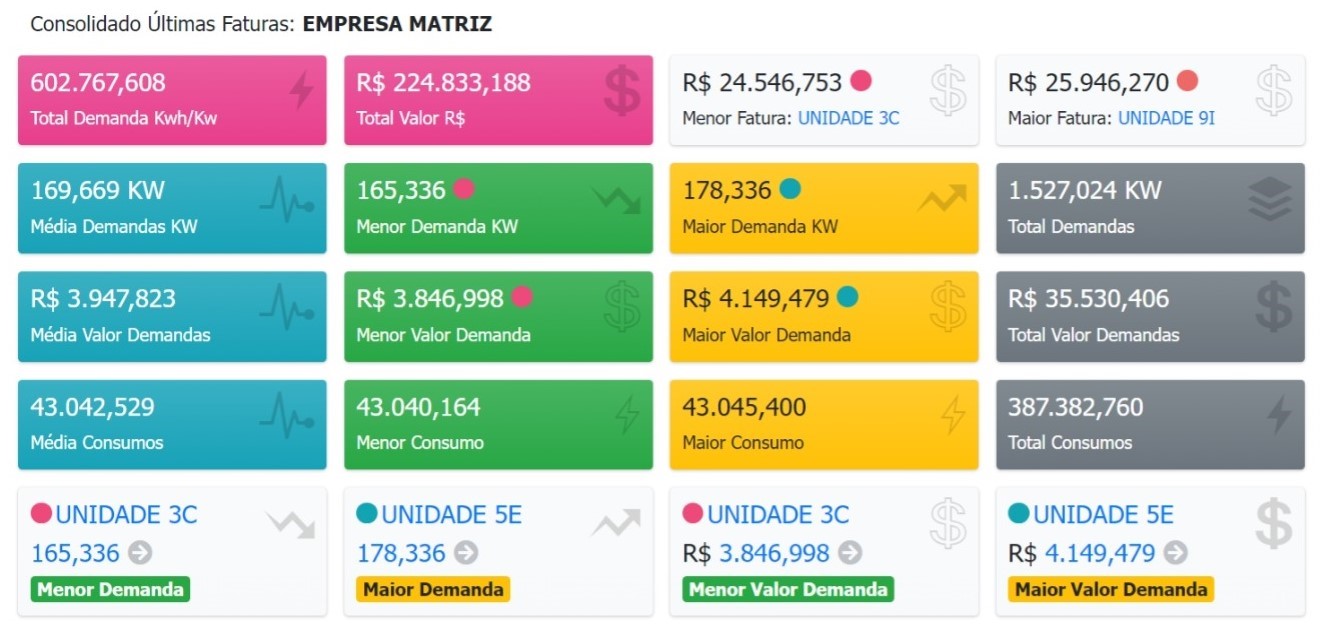This screenshot has height=627, width=1323.
Task: Click the arrow circle next to 165,336 value
Action: [x=141, y=553]
